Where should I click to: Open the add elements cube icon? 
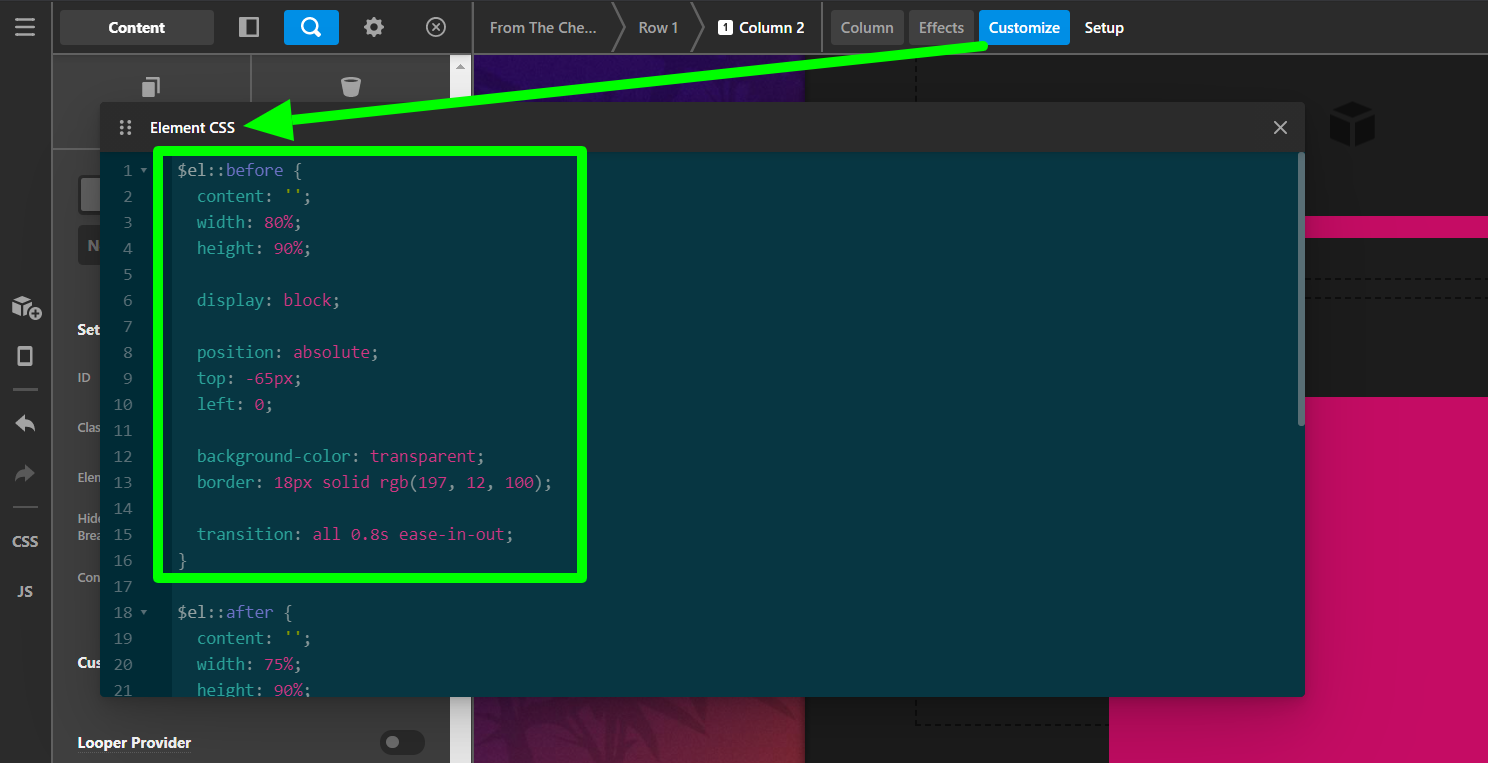[x=26, y=307]
